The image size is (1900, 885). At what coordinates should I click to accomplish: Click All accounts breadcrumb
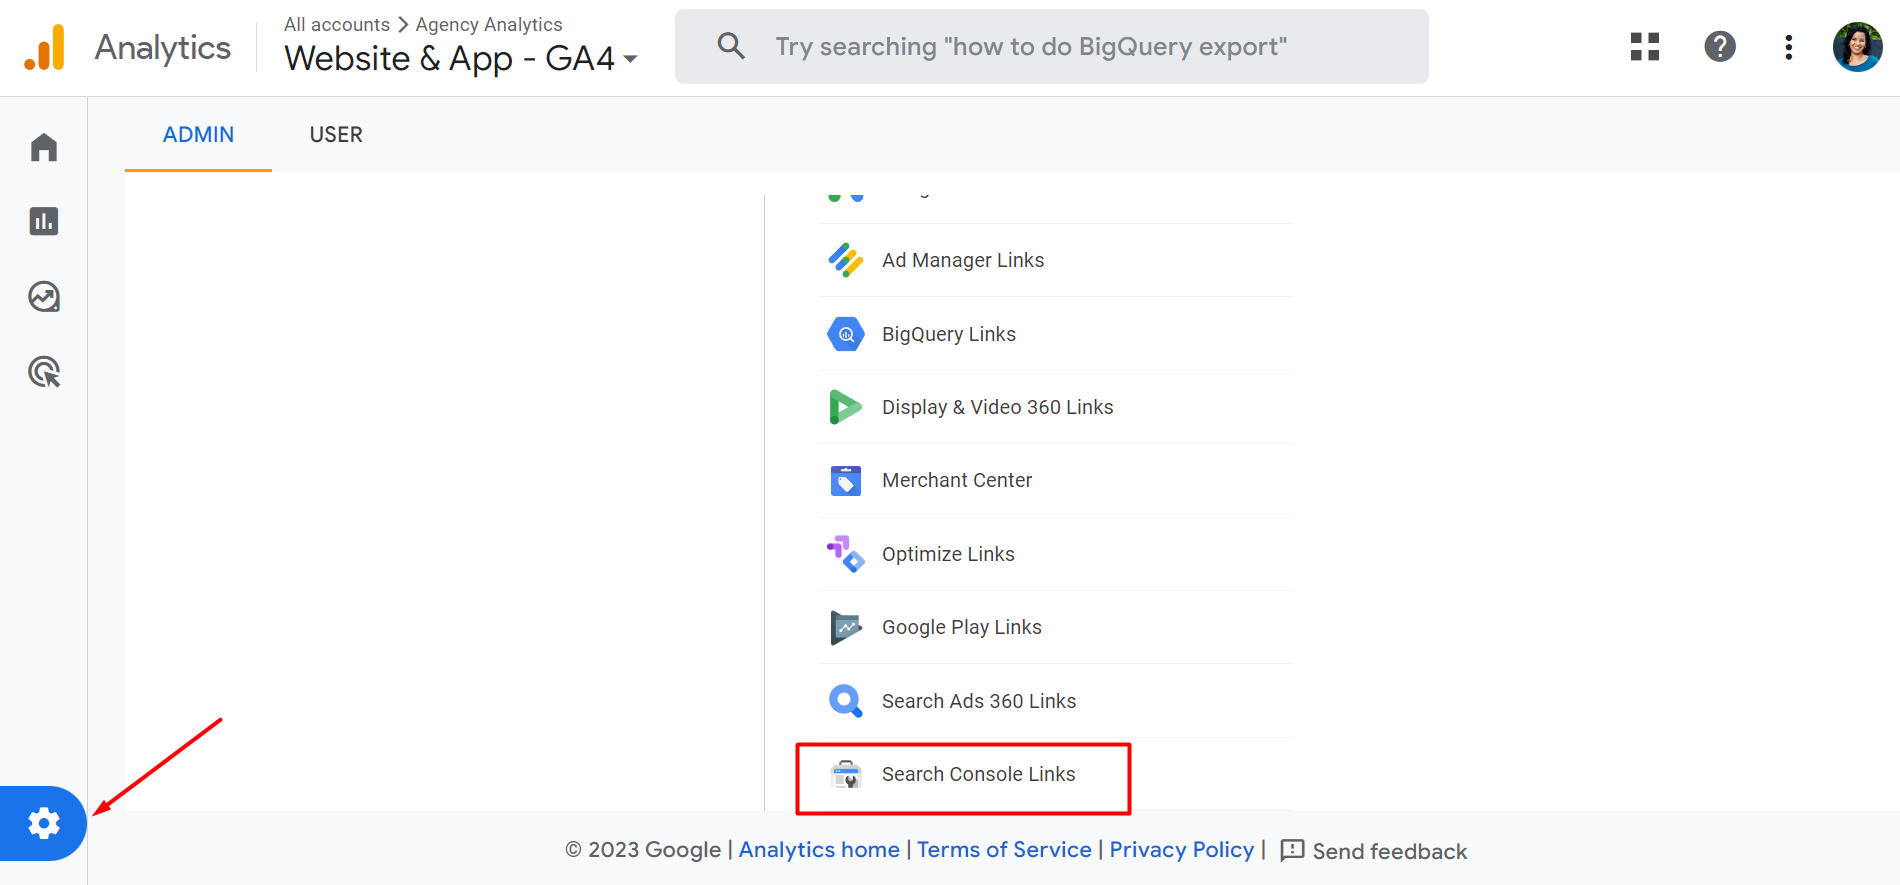pos(337,24)
